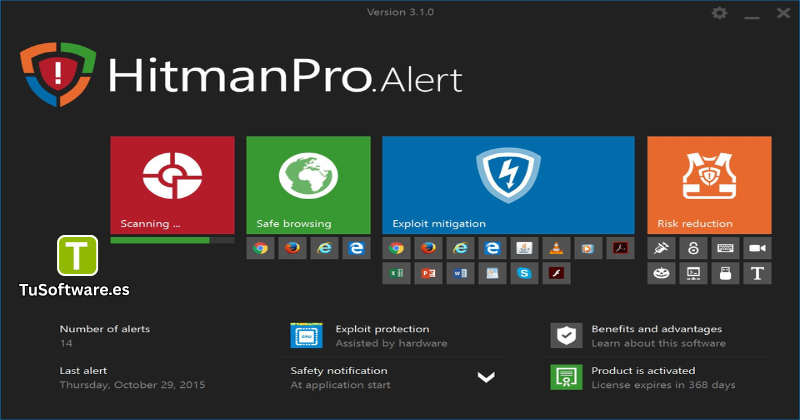The image size is (800, 420).
Task: Click the PowerPoint icon
Action: (428, 274)
